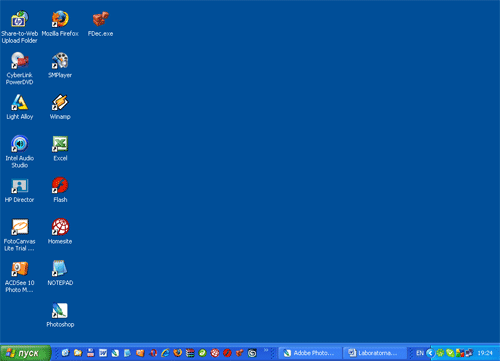Open the Share-to-Web Upload Folder icon

[19, 27]
